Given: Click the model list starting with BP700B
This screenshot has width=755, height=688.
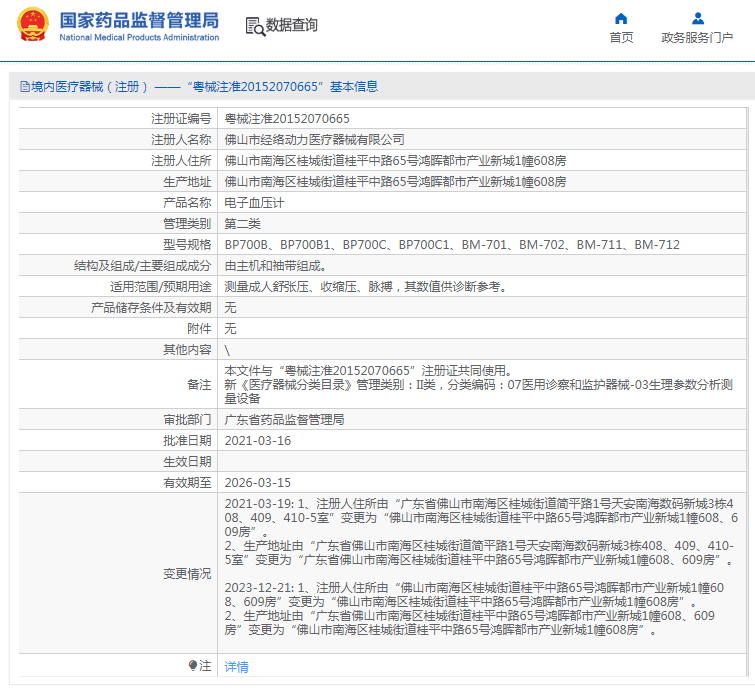Looking at the screenshot, I should [452, 245].
